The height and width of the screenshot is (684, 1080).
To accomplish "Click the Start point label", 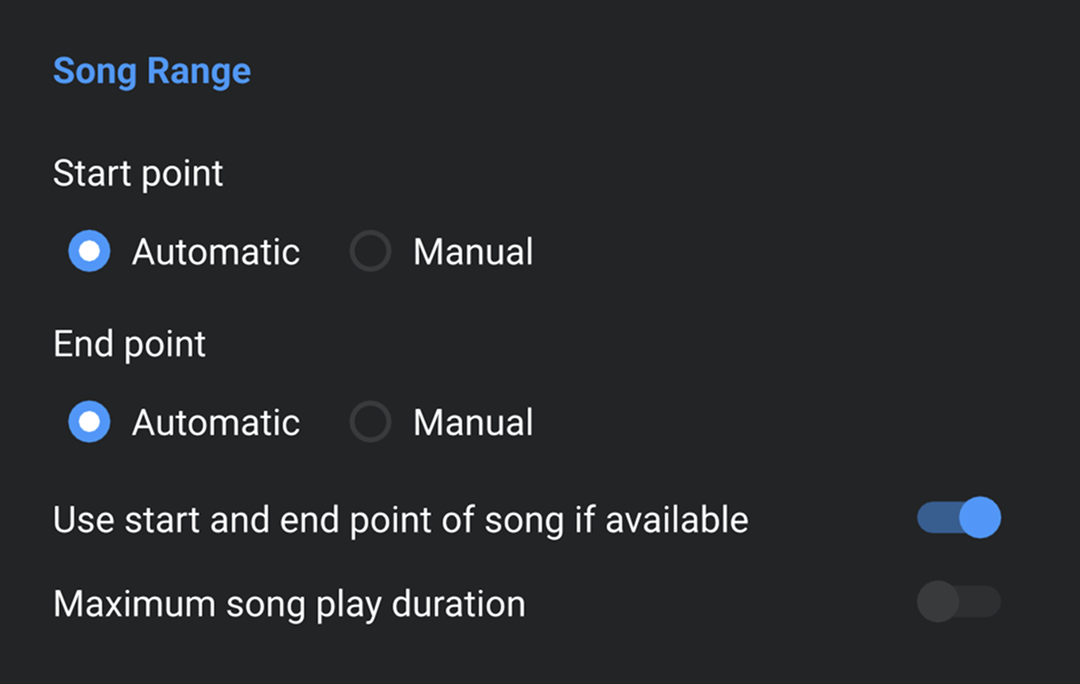I will point(137,173).
